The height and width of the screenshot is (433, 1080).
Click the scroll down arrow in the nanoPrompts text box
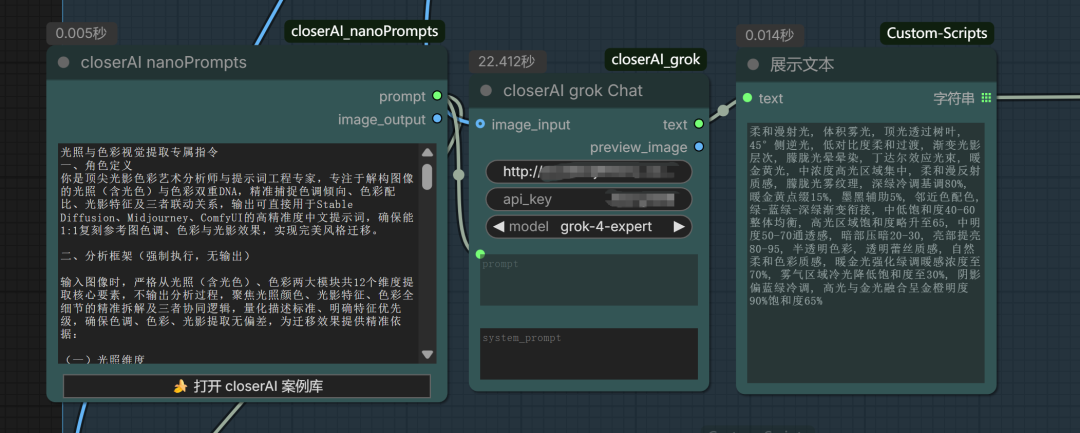[x=427, y=355]
